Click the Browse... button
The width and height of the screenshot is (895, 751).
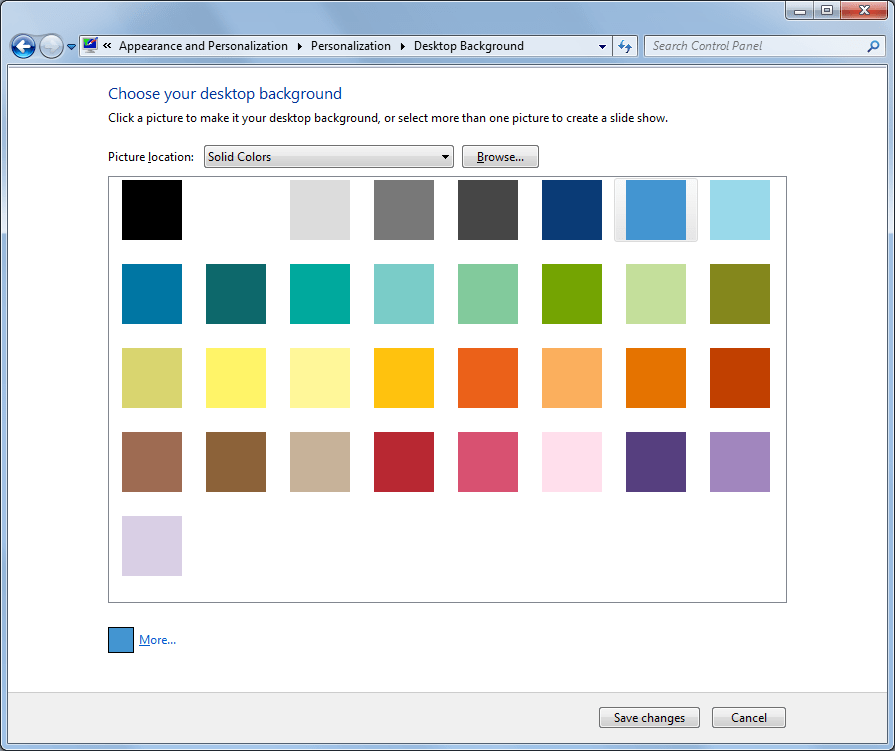(500, 156)
